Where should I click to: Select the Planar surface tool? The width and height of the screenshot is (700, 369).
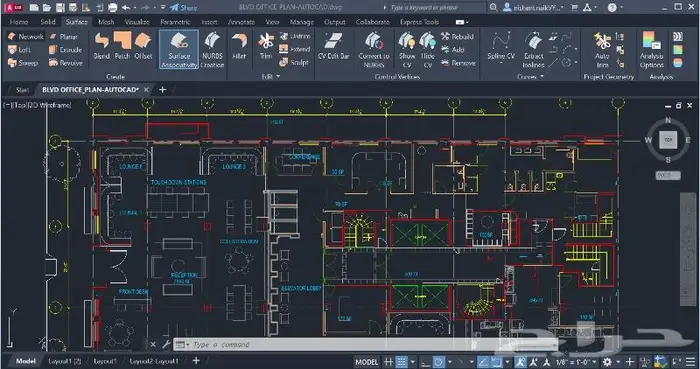point(63,37)
